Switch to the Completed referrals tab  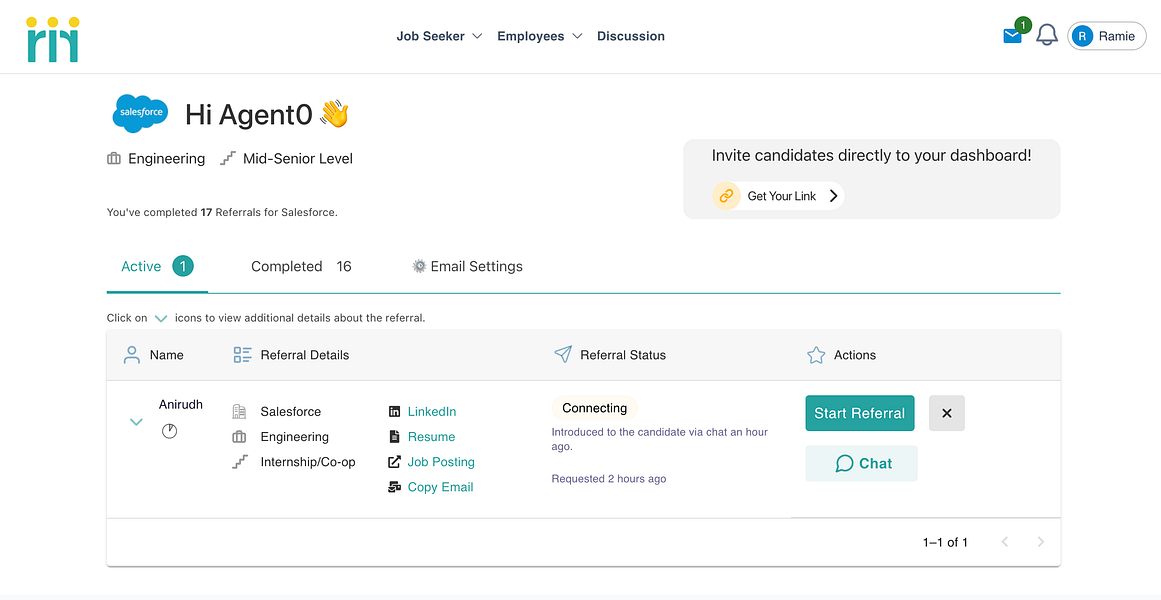(287, 266)
